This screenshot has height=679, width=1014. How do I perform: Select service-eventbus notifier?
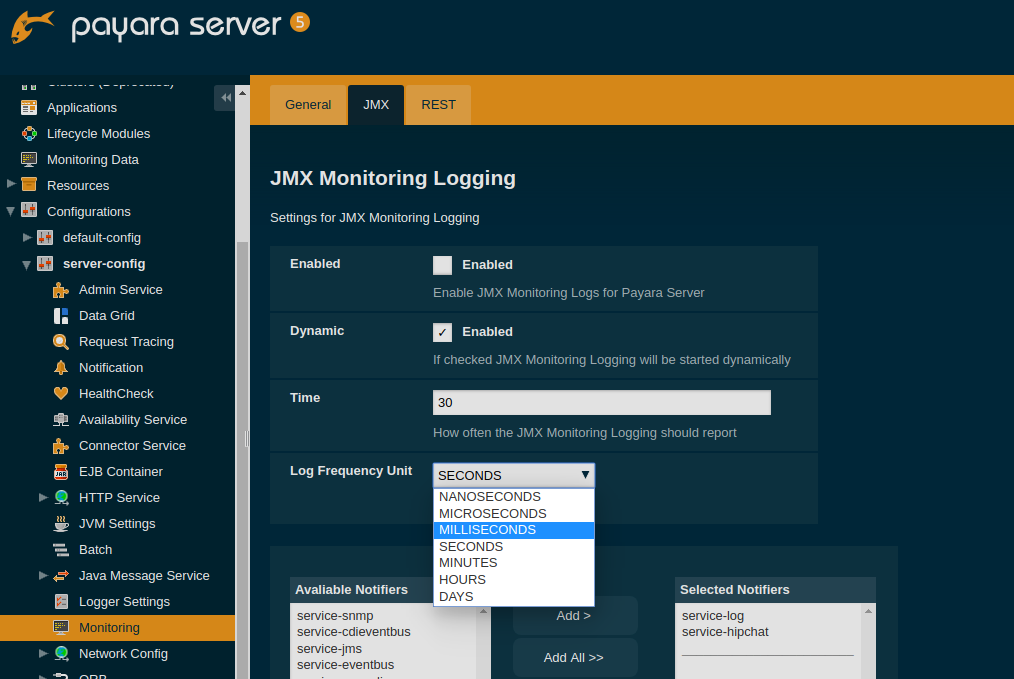click(345, 665)
